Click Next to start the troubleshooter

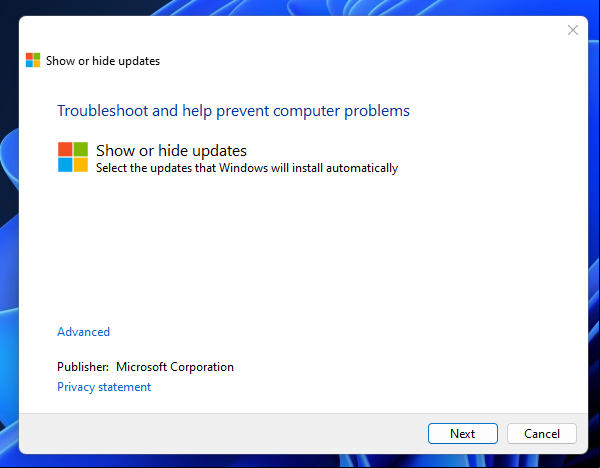[463, 434]
